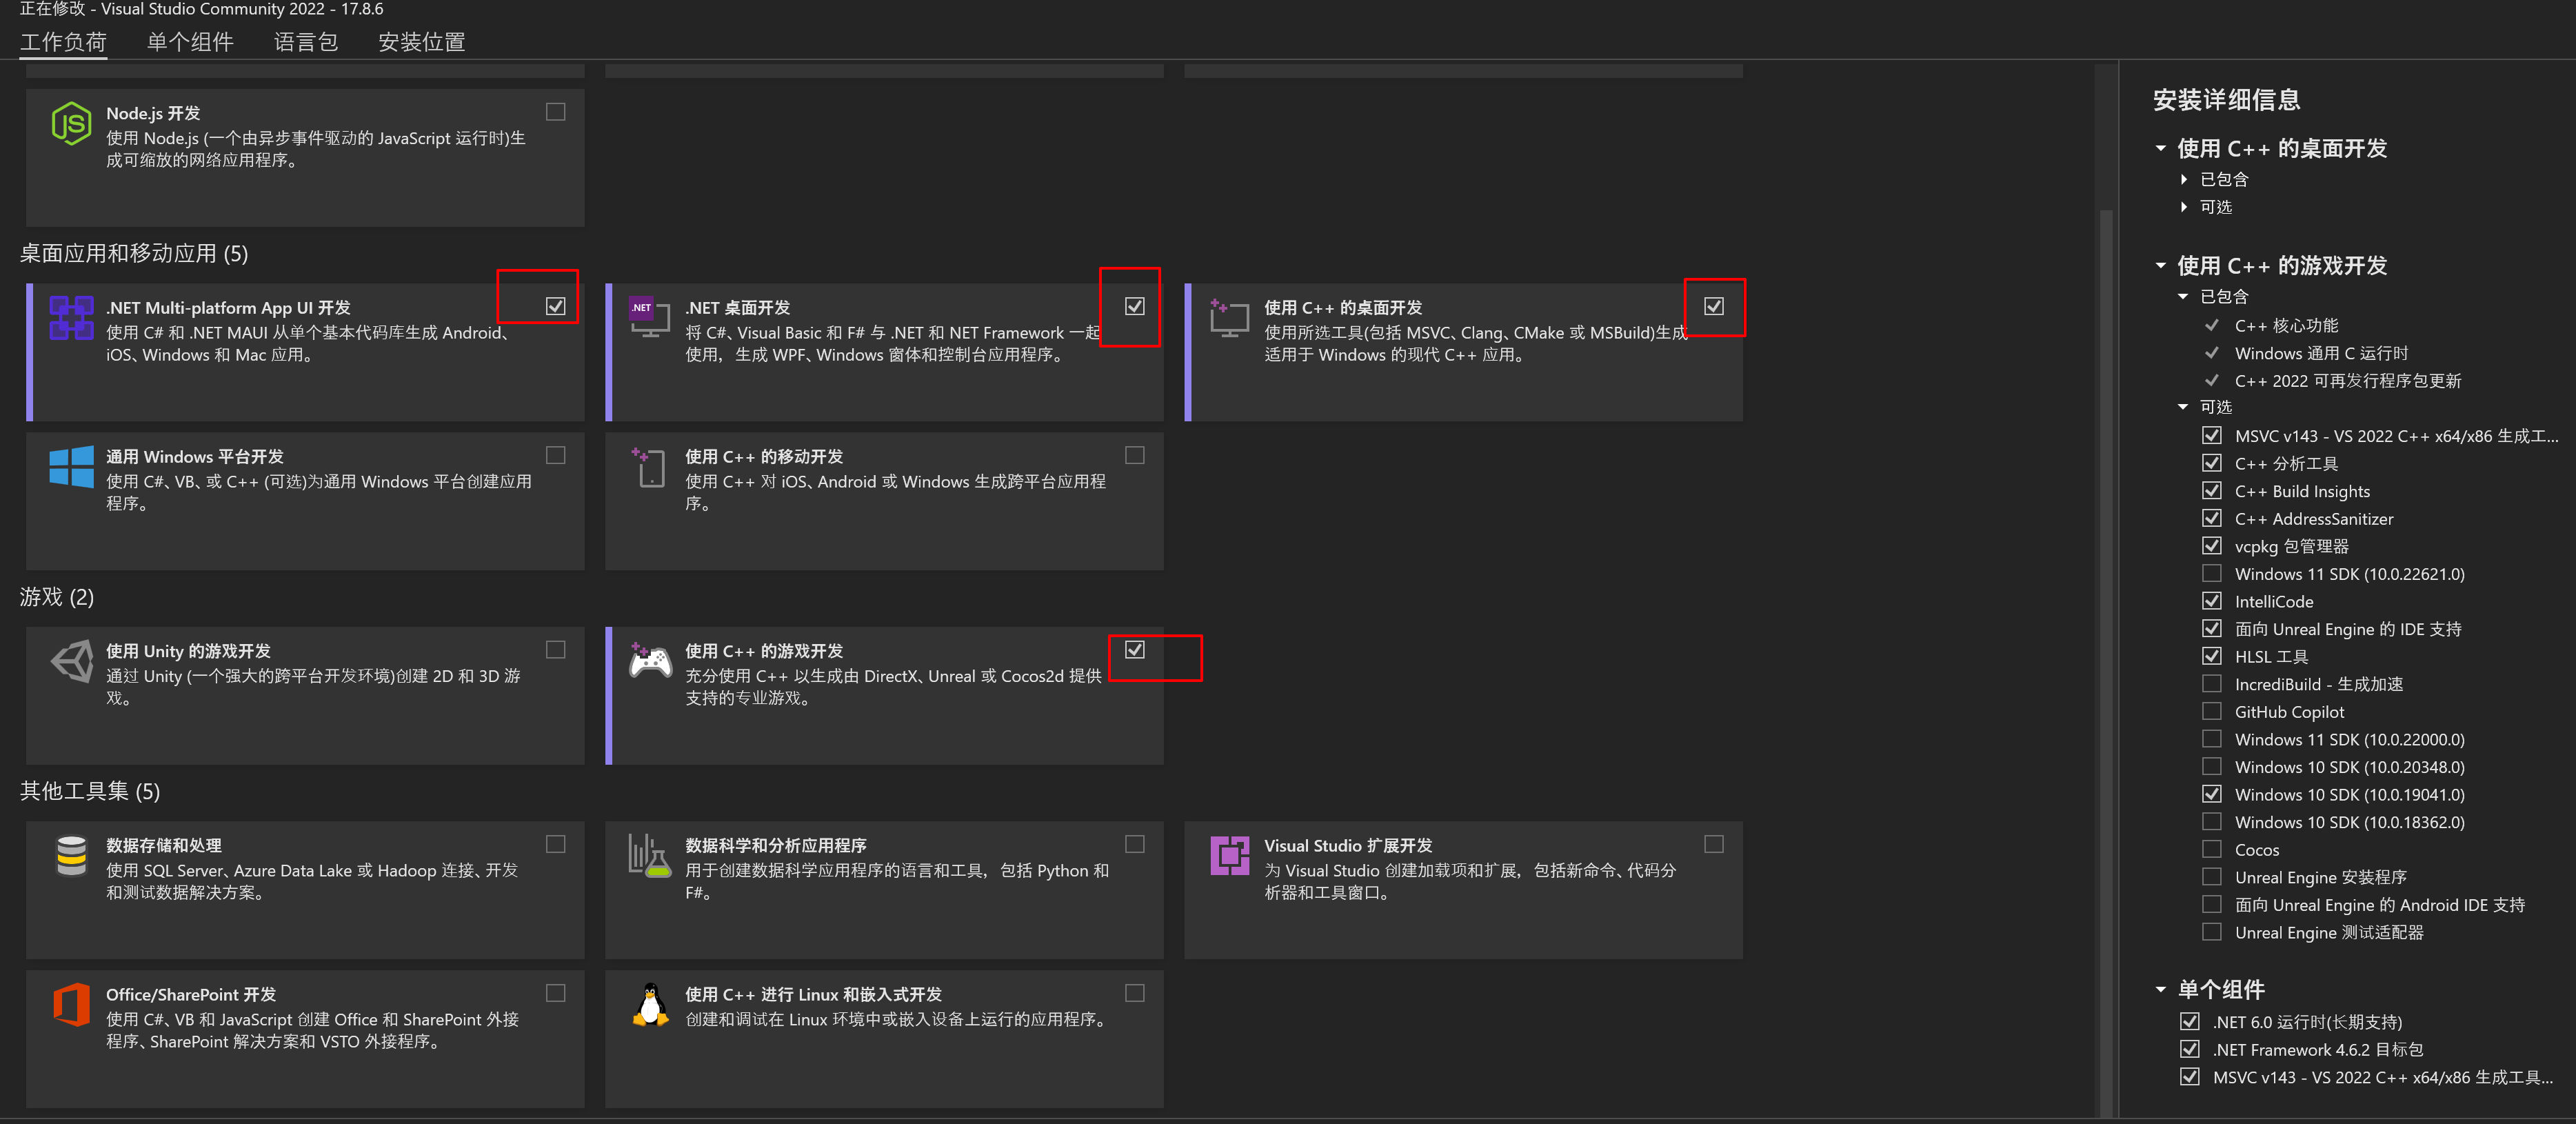2576x1124 pixels.
Task: Open the 安装位置 tab
Action: coord(422,42)
